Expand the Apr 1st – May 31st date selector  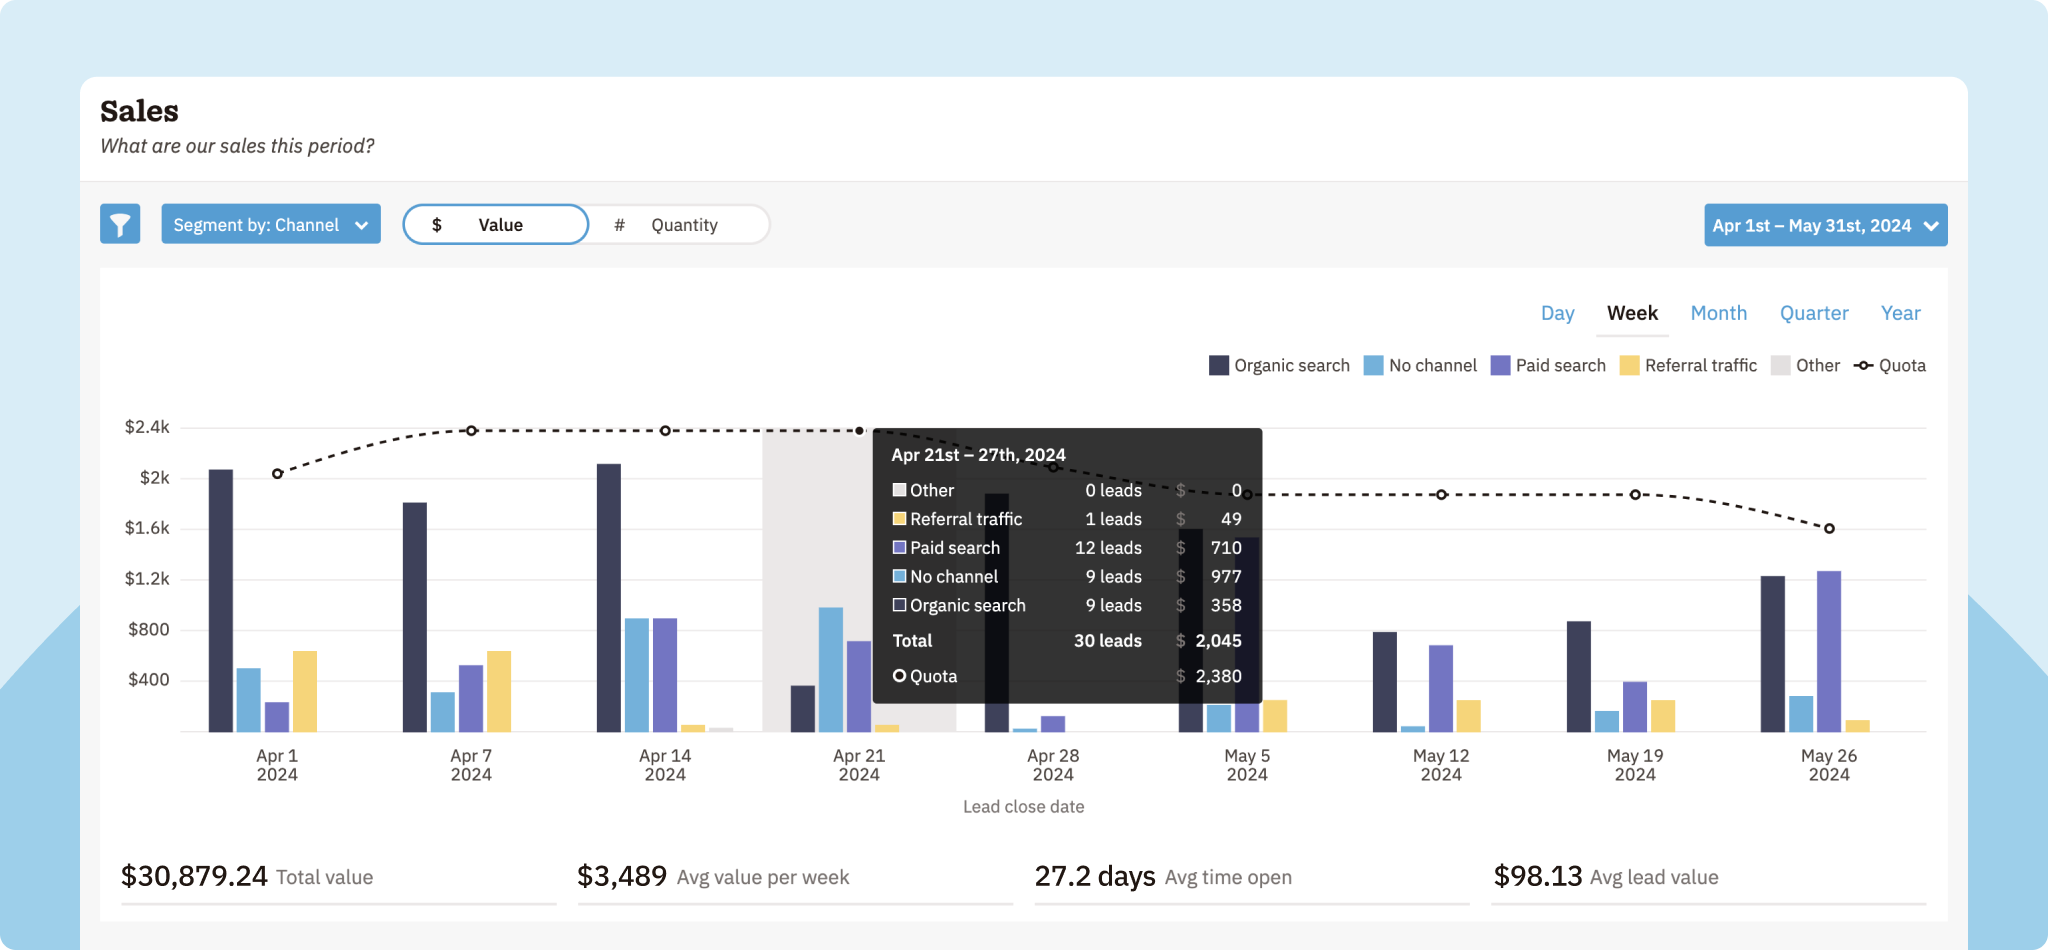click(1824, 224)
